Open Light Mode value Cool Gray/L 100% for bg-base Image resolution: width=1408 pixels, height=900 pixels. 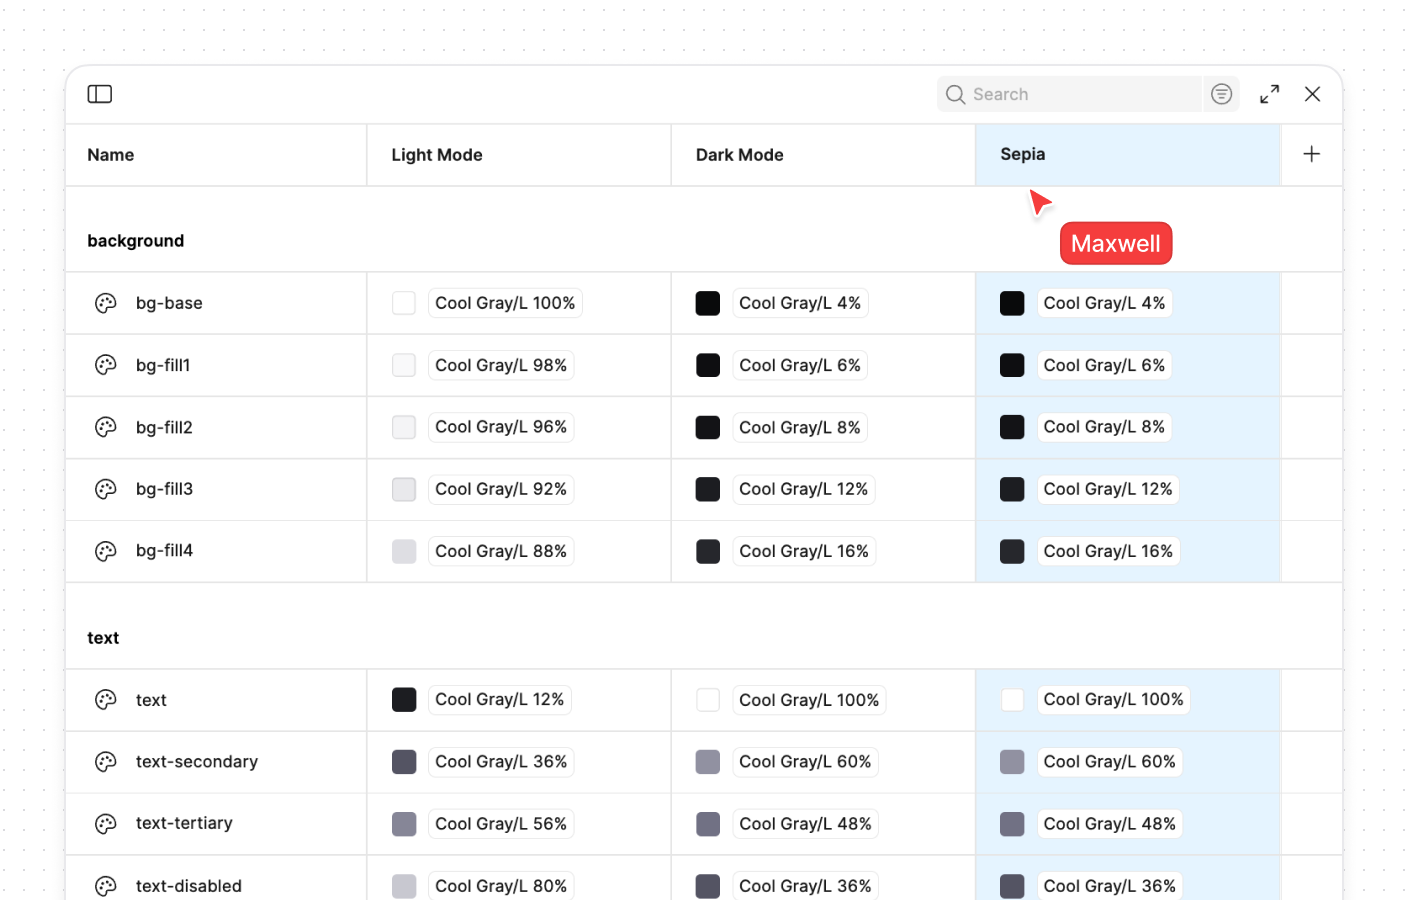(505, 303)
